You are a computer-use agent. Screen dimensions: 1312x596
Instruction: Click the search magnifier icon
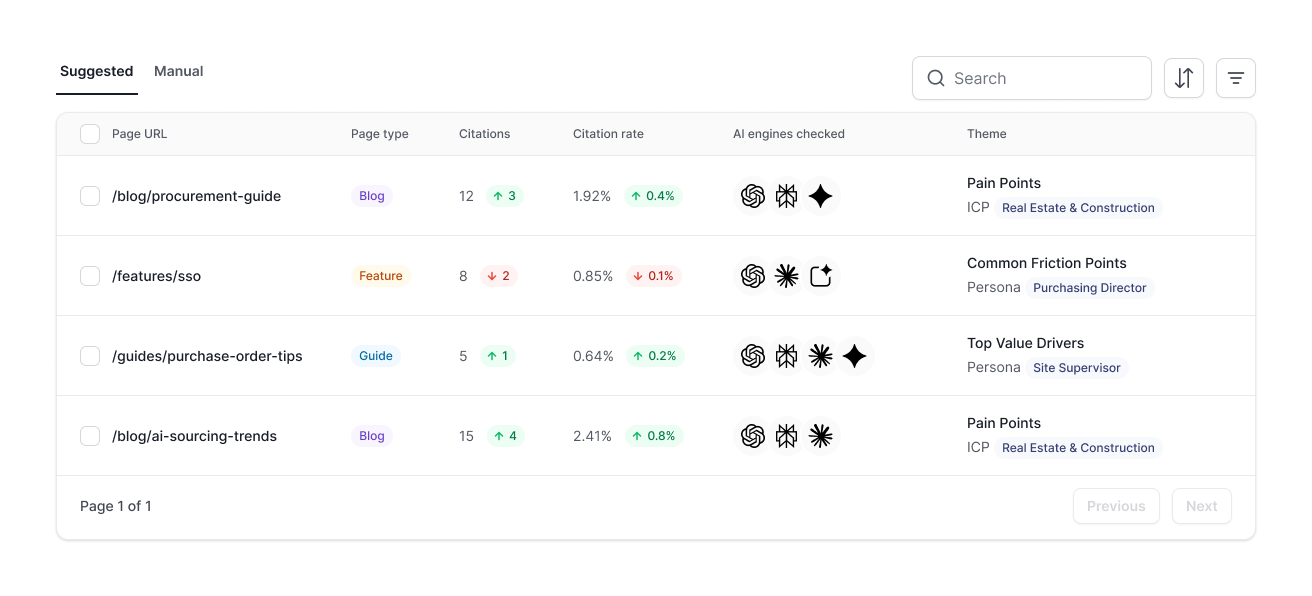[x=936, y=78]
